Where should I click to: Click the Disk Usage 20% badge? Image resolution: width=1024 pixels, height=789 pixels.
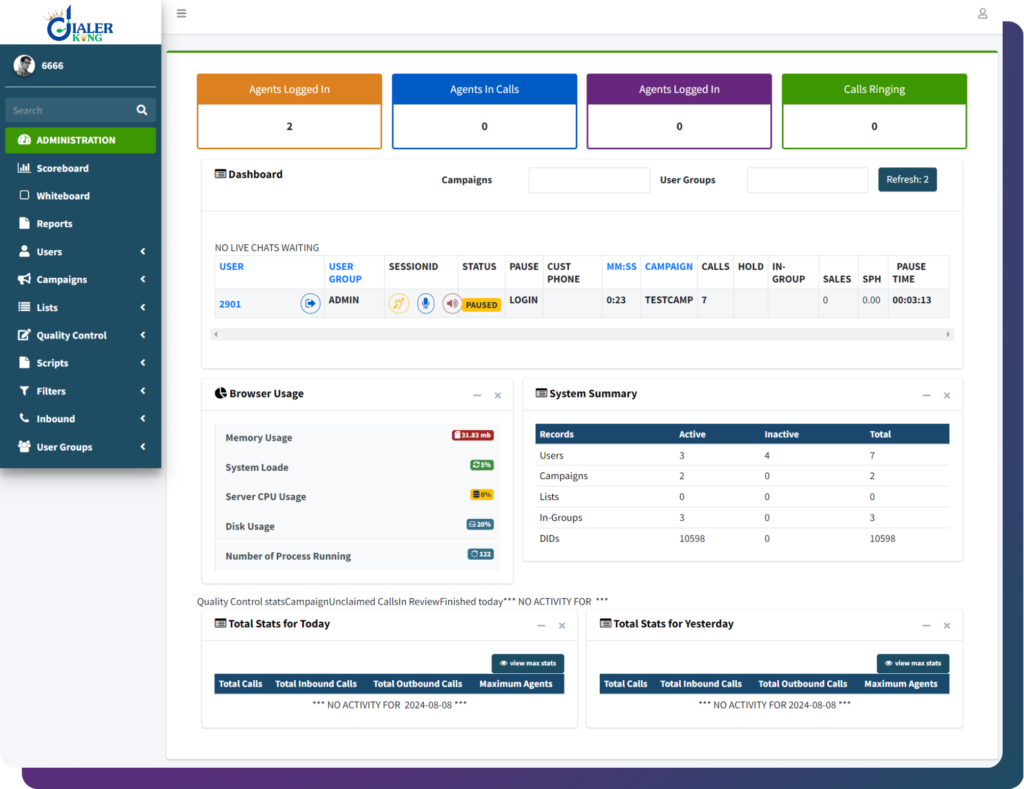tap(480, 524)
